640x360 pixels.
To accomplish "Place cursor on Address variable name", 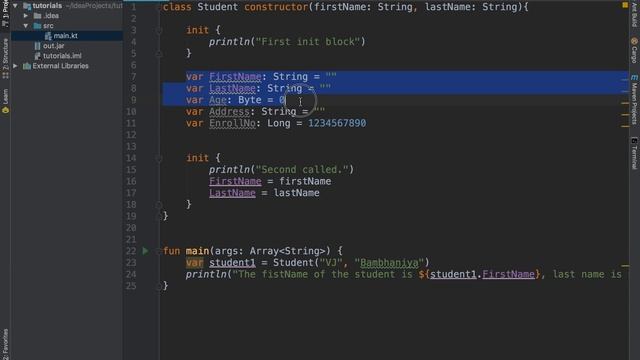I will click(229, 112).
